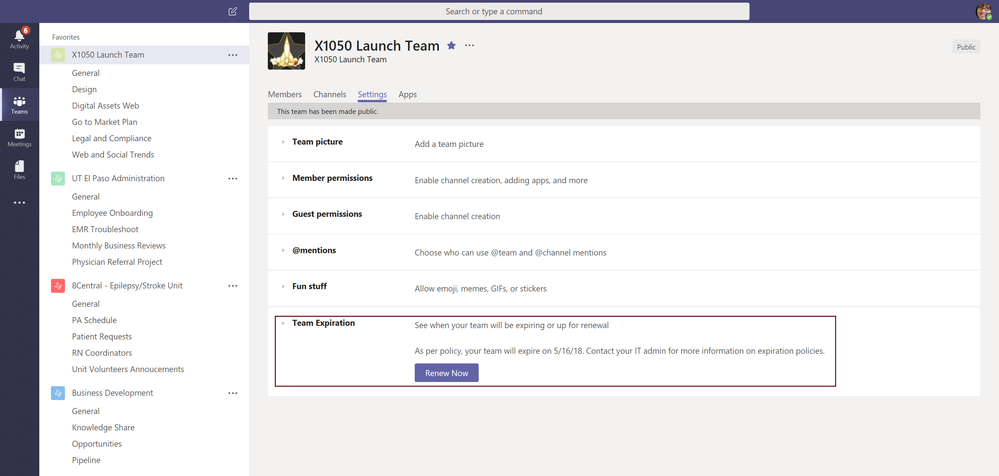Open more options for UT El Paso Administration
Viewport: 999px width, 476px height.
coord(233,178)
